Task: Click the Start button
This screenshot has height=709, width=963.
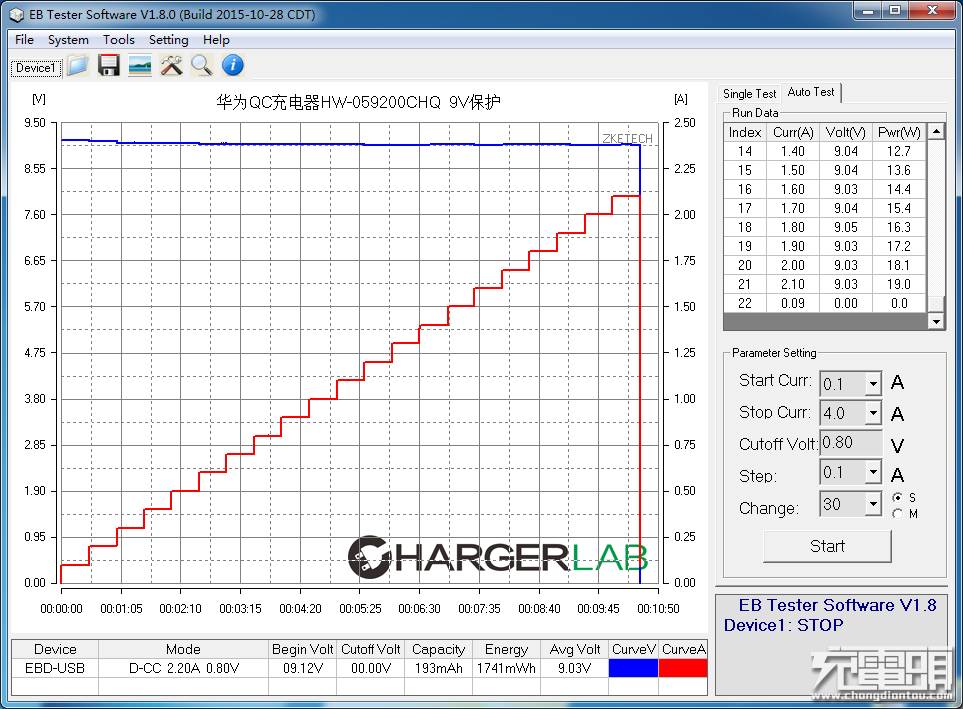Action: (x=827, y=546)
